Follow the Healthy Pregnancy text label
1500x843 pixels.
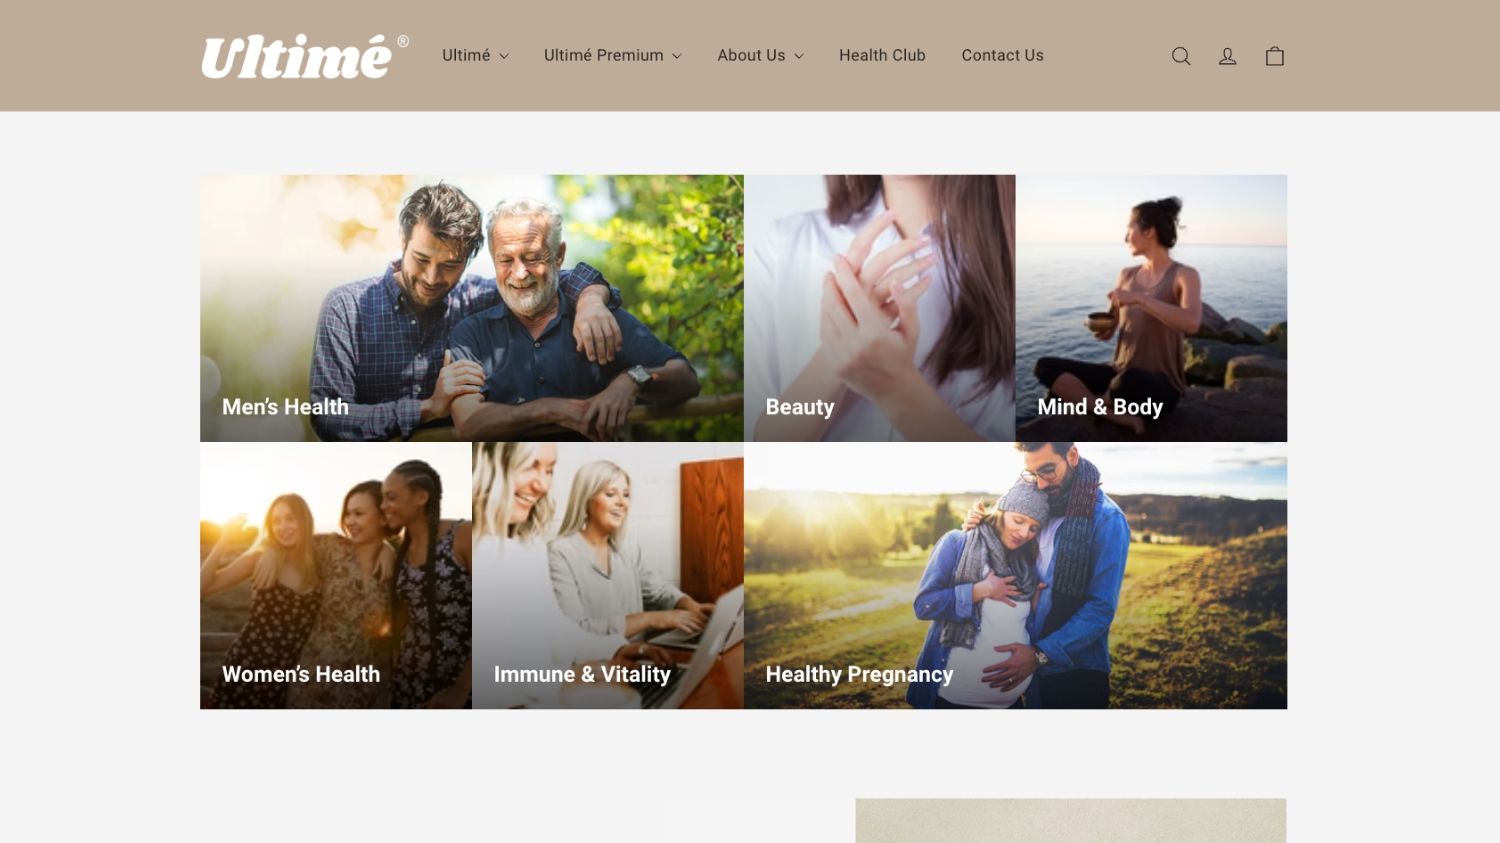coord(859,675)
